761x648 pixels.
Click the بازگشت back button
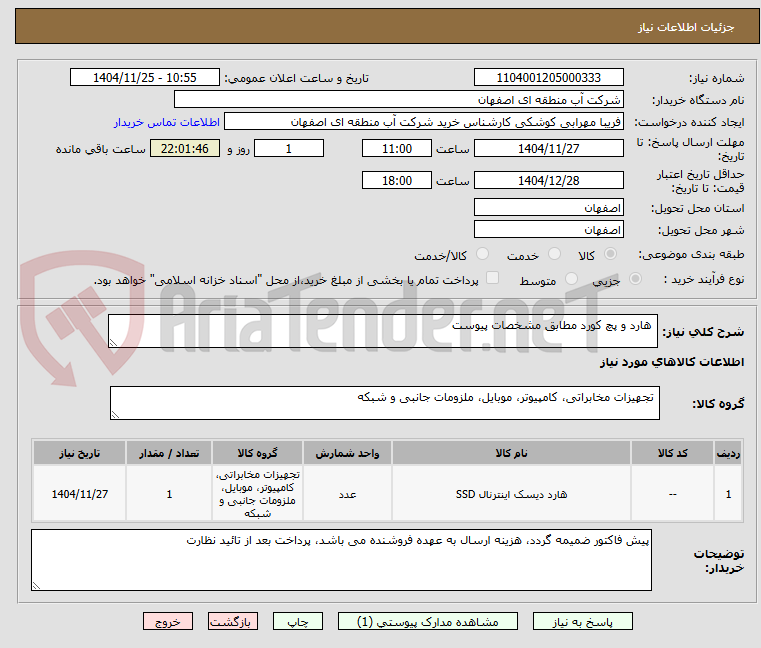[233, 621]
